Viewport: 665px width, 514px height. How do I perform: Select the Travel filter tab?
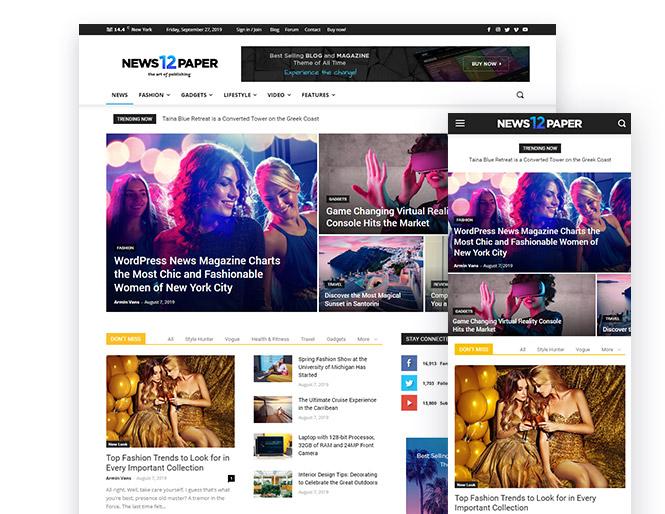pos(308,339)
